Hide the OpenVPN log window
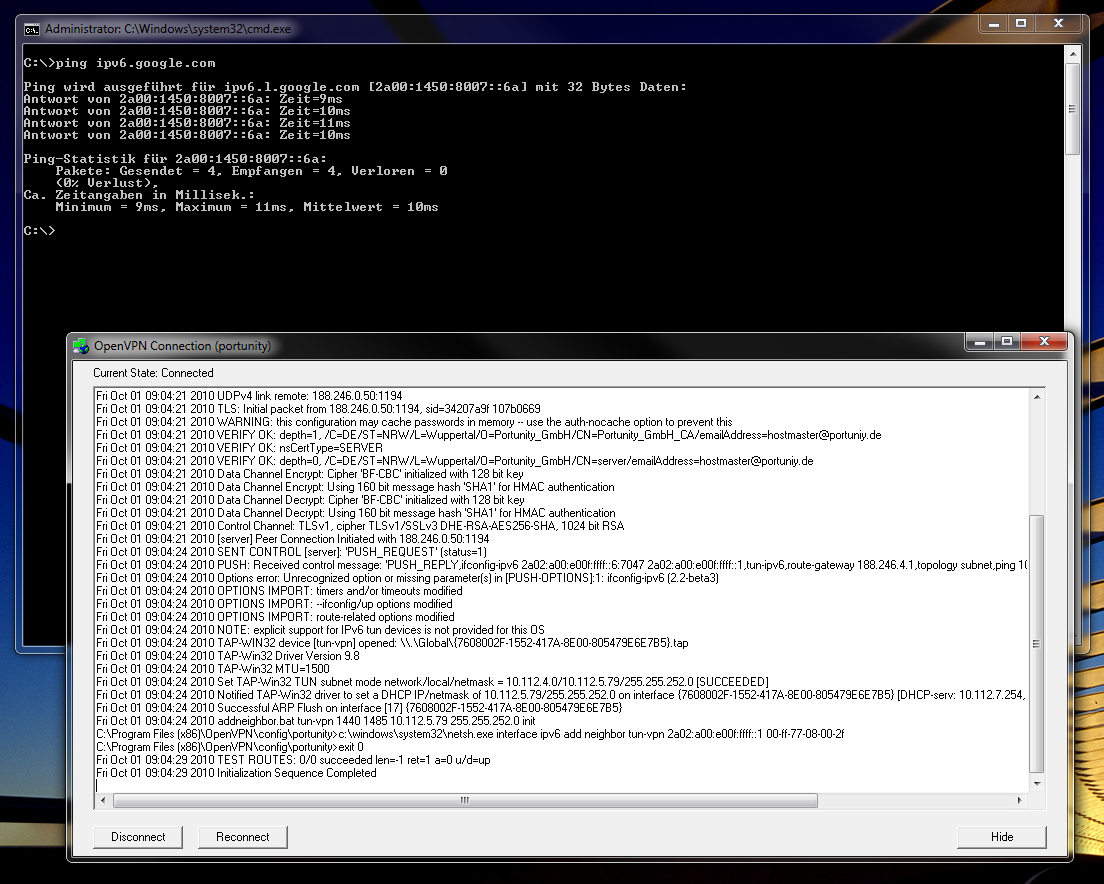This screenshot has height=884, width=1104. point(1001,837)
